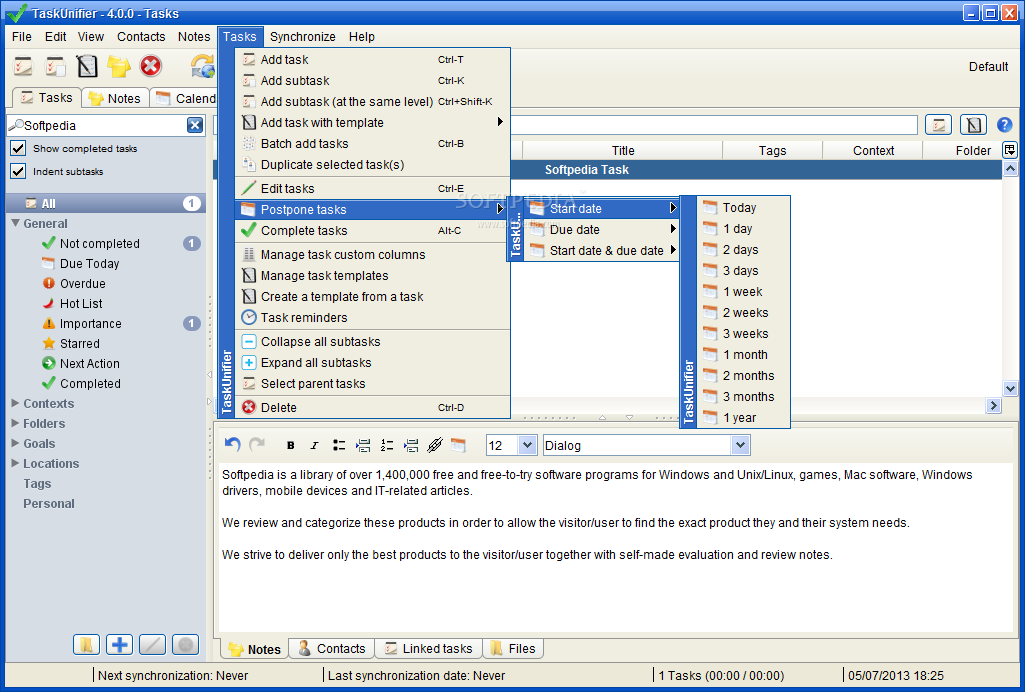The image size is (1025, 692).
Task: Switch to the Linked tasks tab
Action: point(429,648)
